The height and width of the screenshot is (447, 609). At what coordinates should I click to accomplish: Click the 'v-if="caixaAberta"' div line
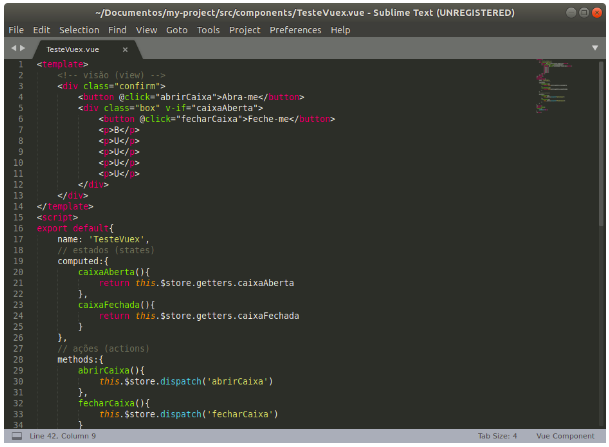click(x=171, y=108)
